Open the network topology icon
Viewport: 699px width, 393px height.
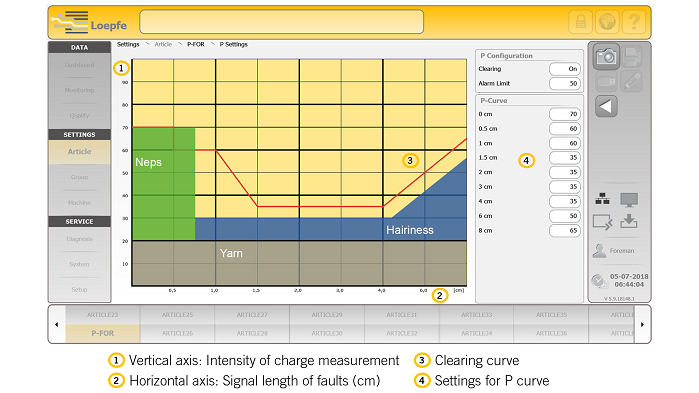coord(602,199)
